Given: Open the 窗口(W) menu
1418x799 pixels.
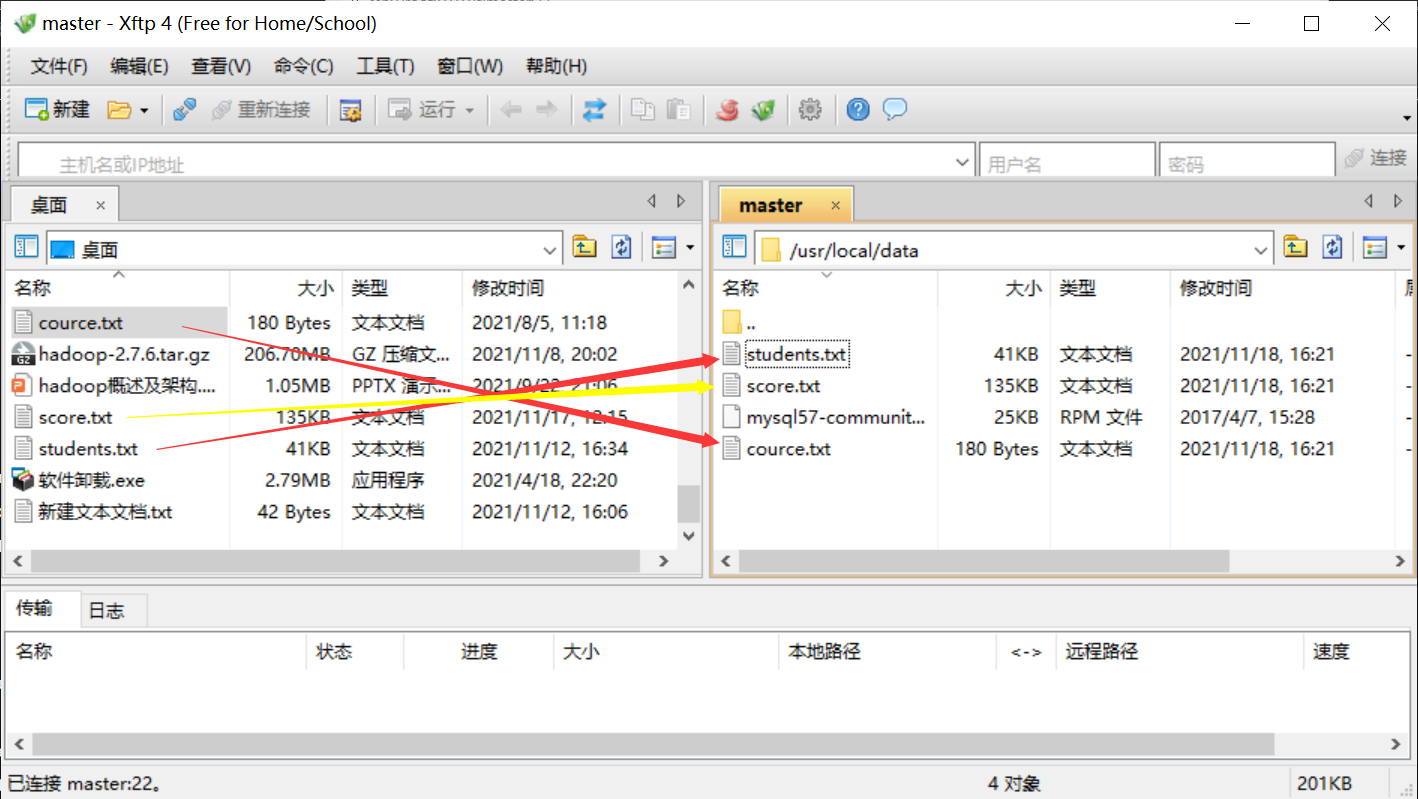Looking at the screenshot, I should point(470,66).
